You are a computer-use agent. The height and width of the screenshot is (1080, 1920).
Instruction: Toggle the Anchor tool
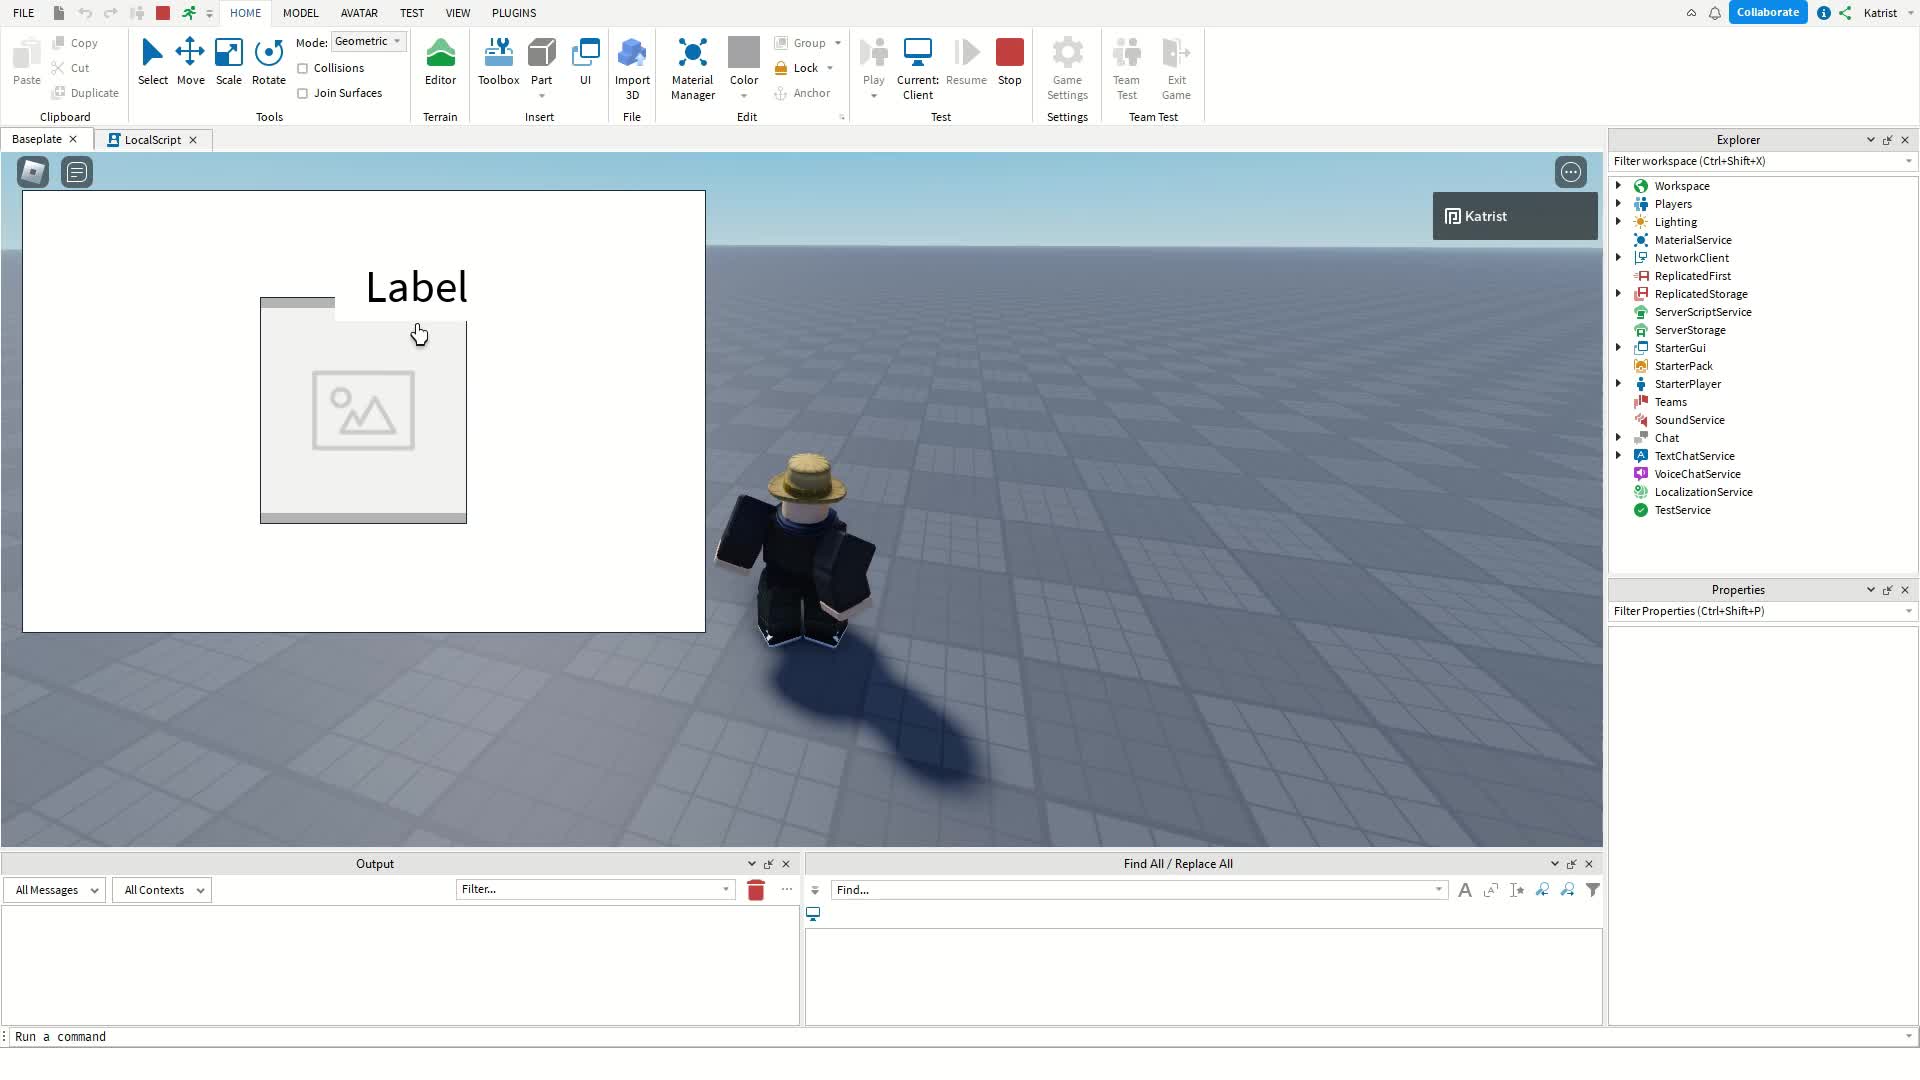(804, 92)
